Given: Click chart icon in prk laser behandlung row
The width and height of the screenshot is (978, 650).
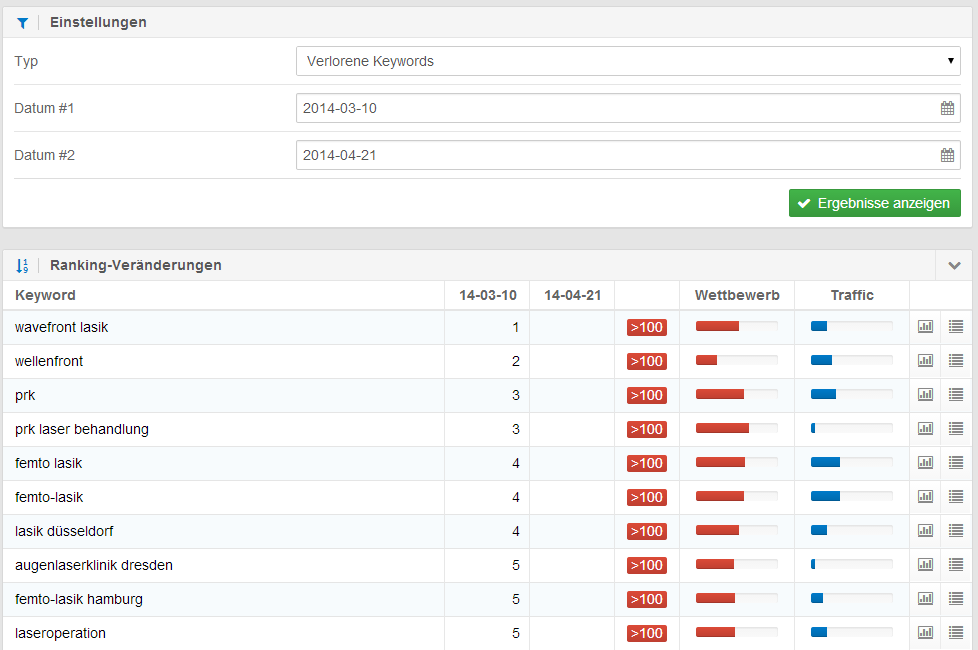Looking at the screenshot, I should (925, 429).
